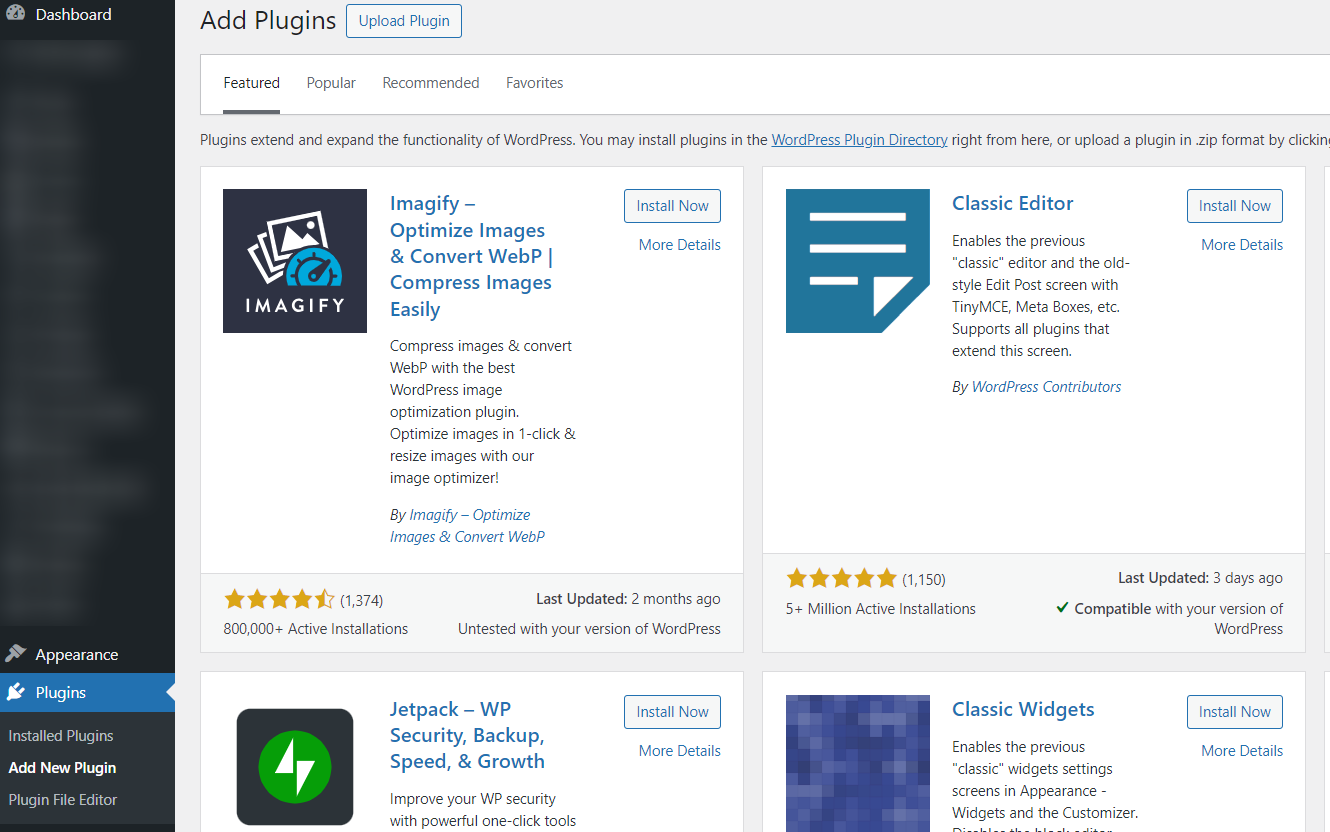Click 'Last Updated: 2 months ago' text
The image size is (1330, 832).
[x=628, y=599]
